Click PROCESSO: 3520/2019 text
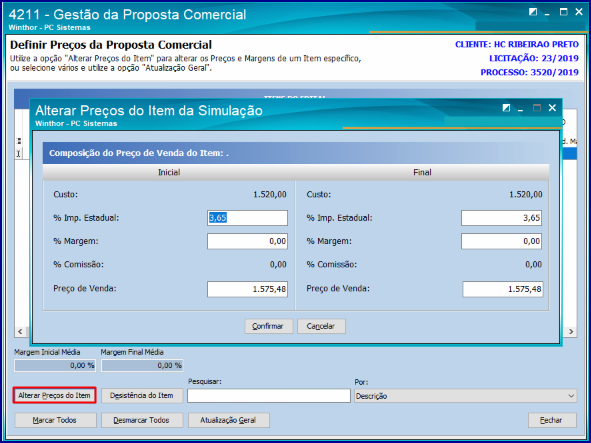 [530, 72]
